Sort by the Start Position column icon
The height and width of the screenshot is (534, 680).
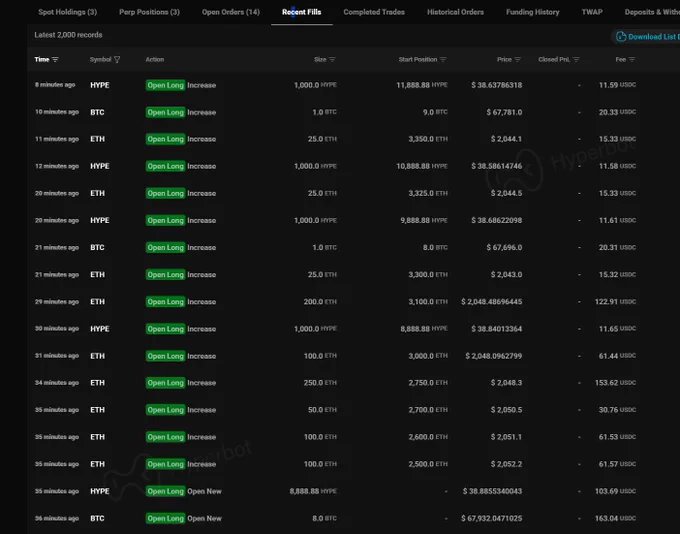pos(443,59)
